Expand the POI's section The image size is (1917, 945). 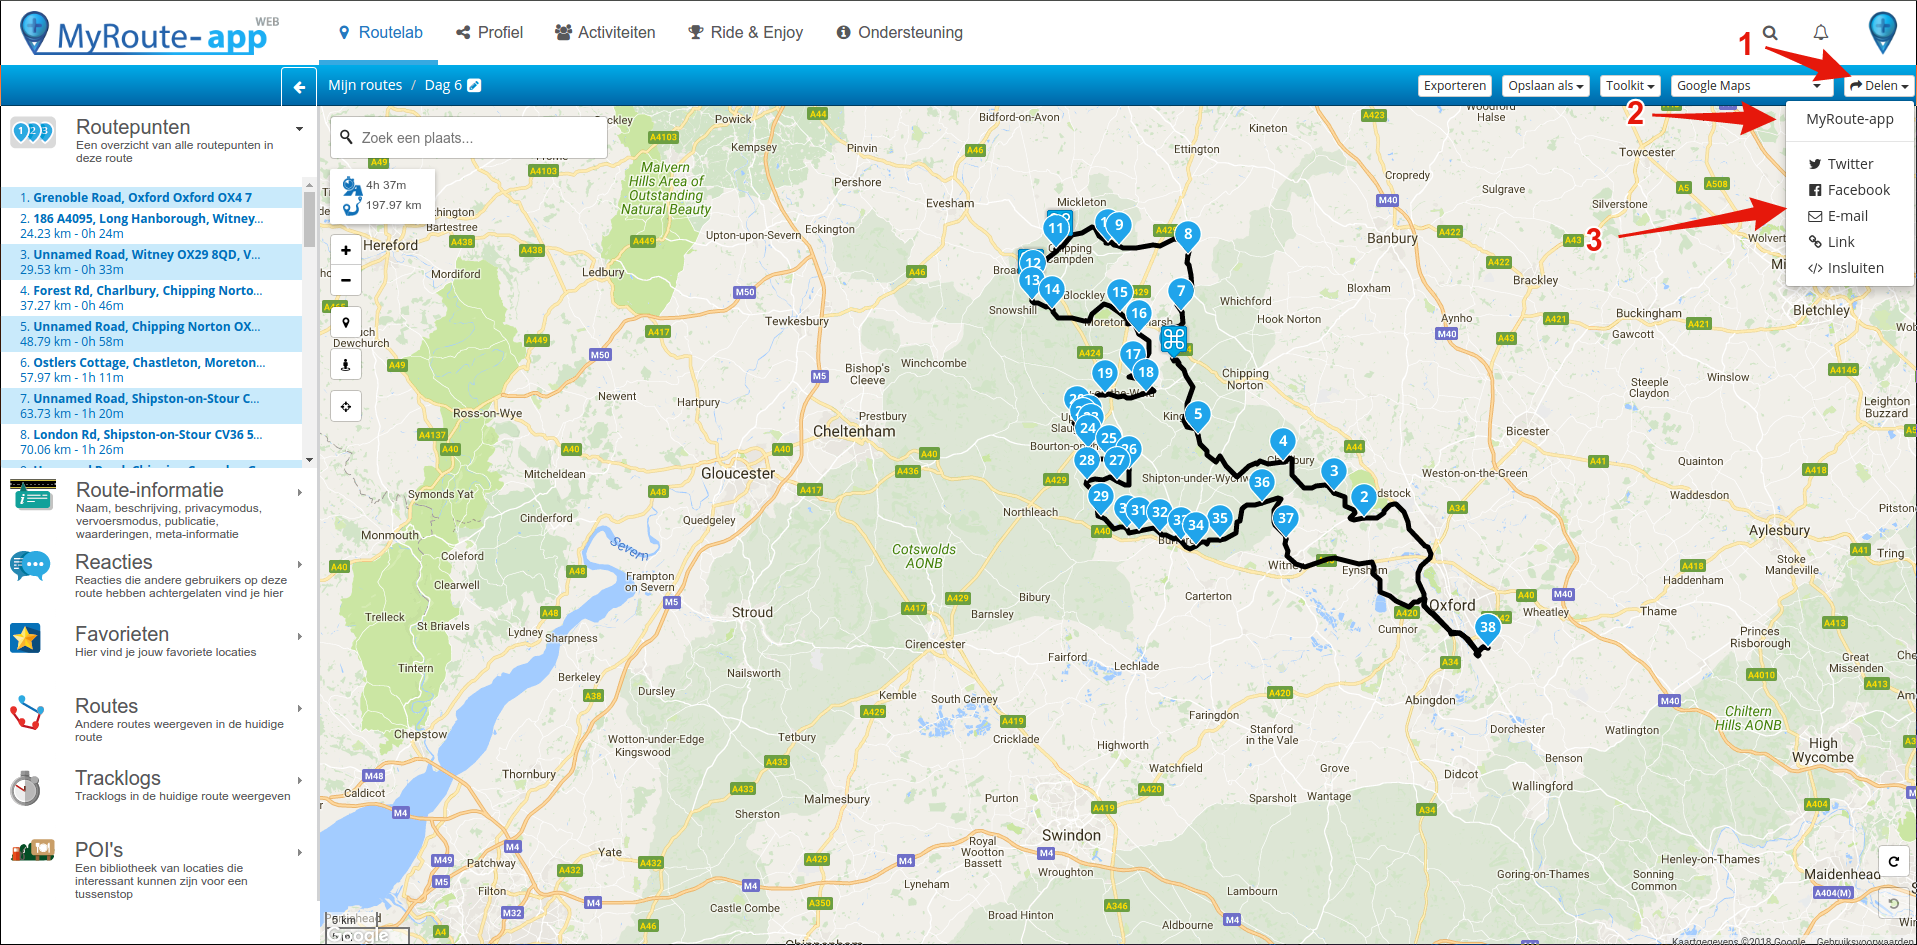pyautogui.click(x=299, y=852)
